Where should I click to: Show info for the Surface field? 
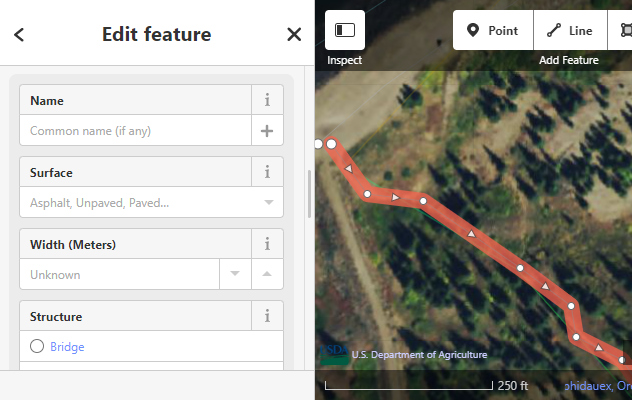pos(267,172)
